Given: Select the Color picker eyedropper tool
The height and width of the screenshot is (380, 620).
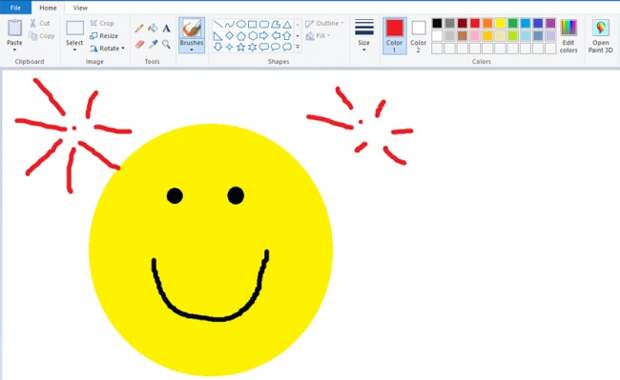Looking at the screenshot, I should [x=153, y=44].
